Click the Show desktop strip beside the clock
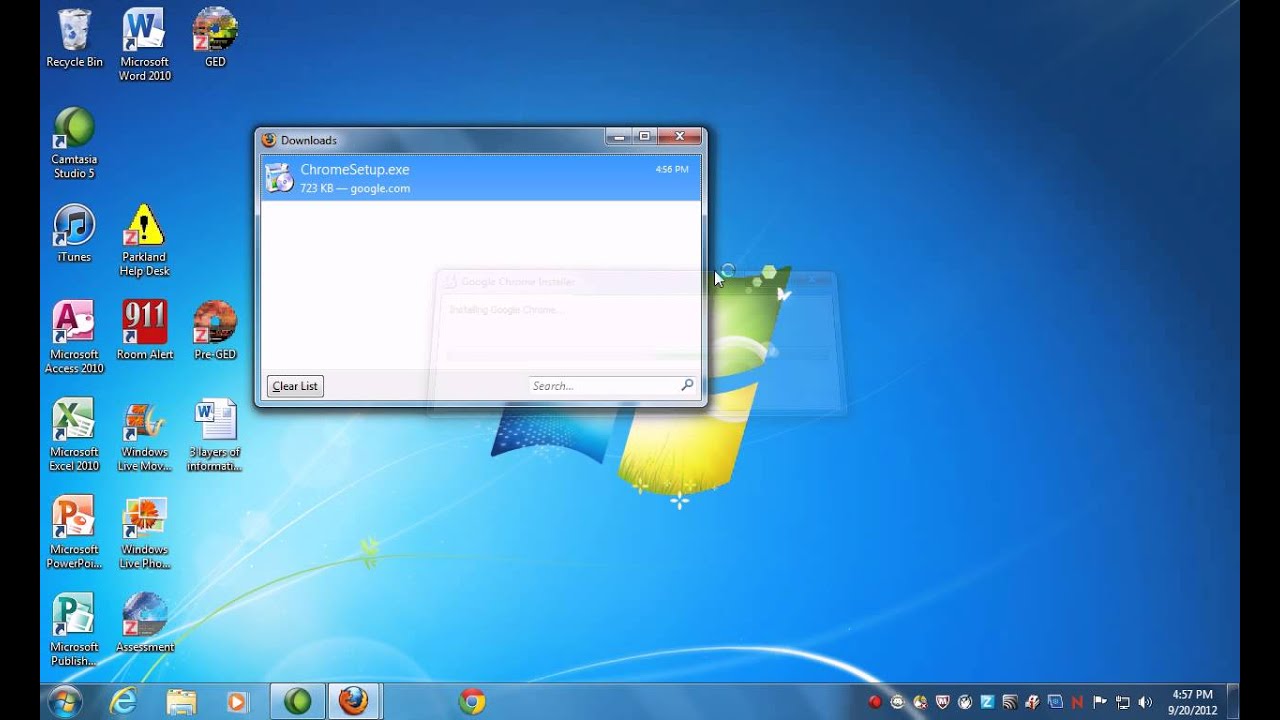The width and height of the screenshot is (1280, 720). click(x=1233, y=701)
